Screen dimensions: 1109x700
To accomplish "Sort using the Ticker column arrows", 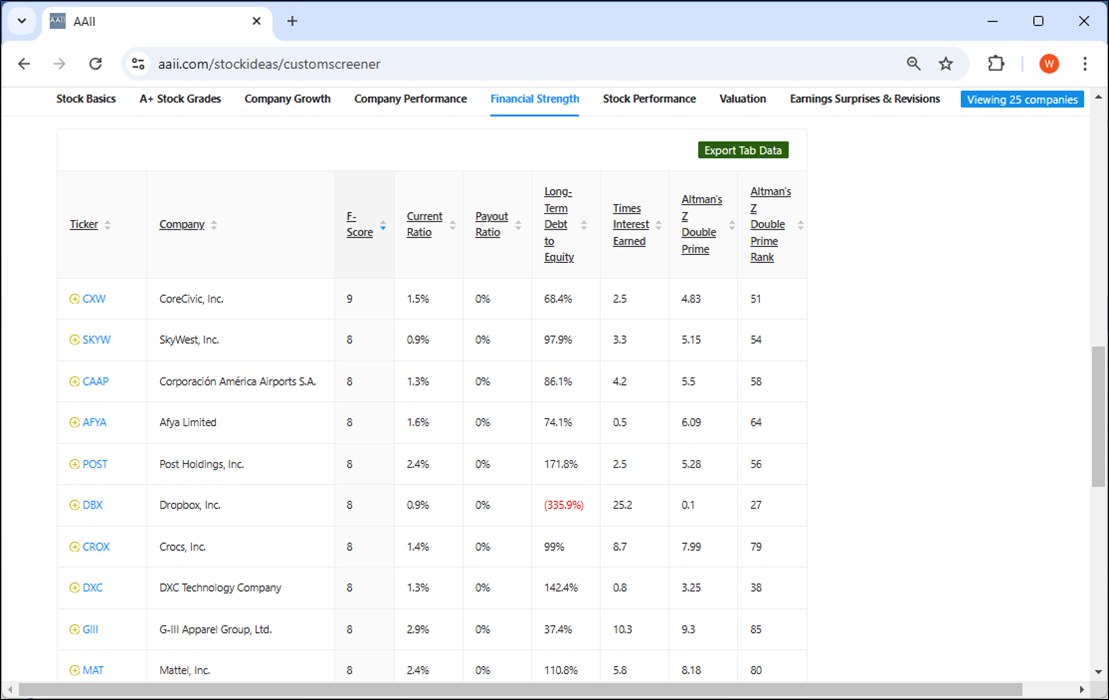I will tap(108, 225).
